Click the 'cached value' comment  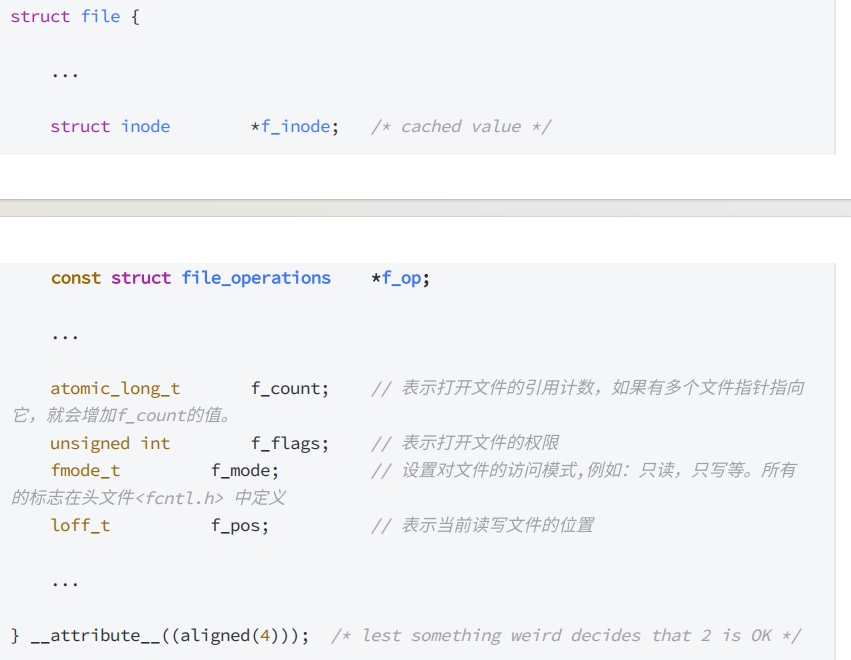461,126
